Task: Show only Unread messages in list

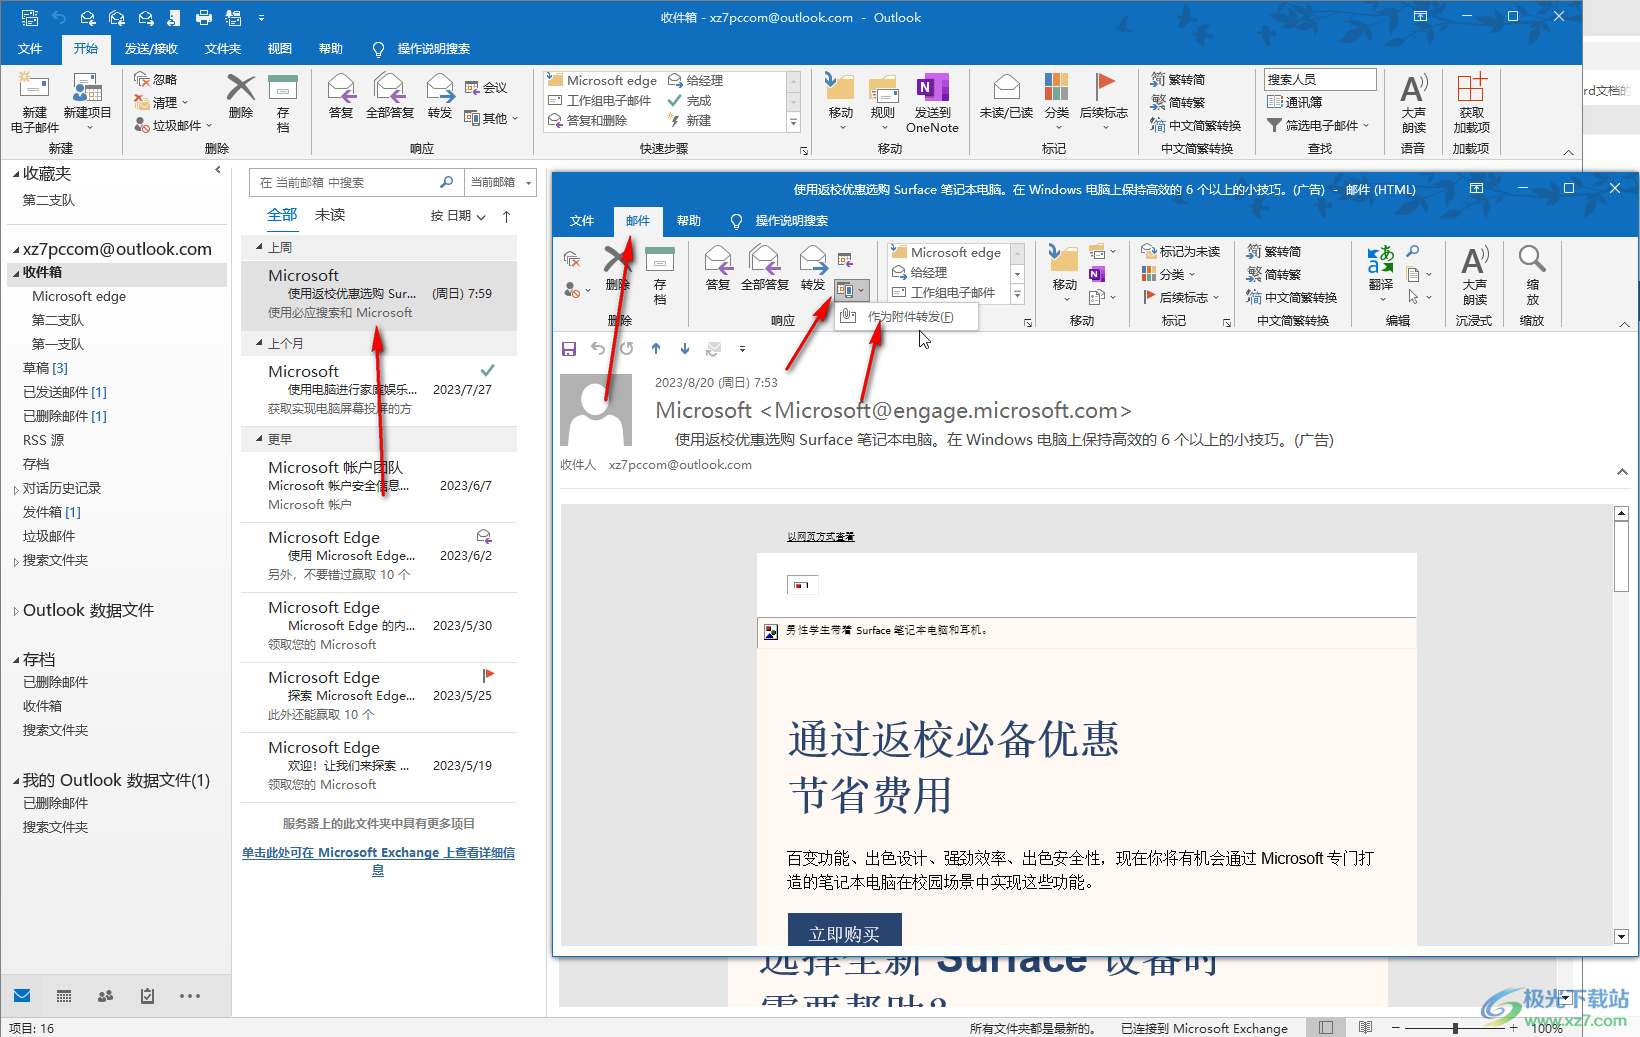Action: click(330, 215)
